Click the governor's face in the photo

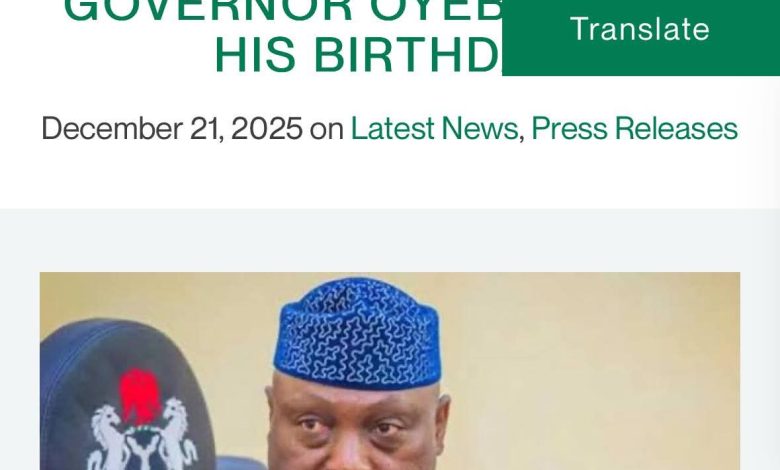pos(357,427)
